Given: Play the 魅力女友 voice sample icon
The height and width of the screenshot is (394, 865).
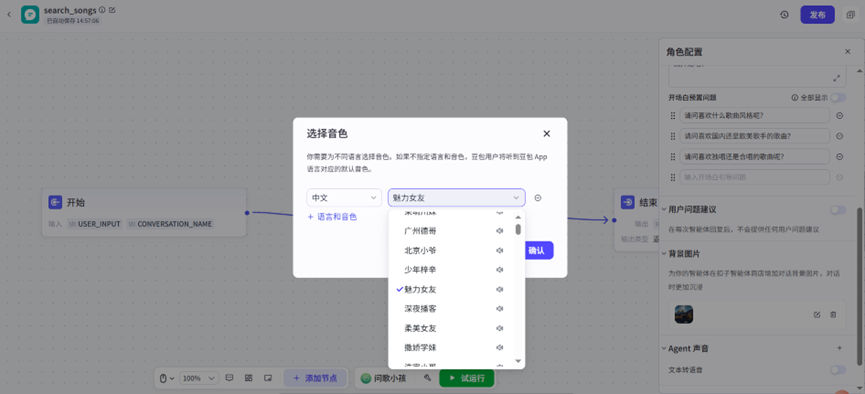Looking at the screenshot, I should (500, 289).
